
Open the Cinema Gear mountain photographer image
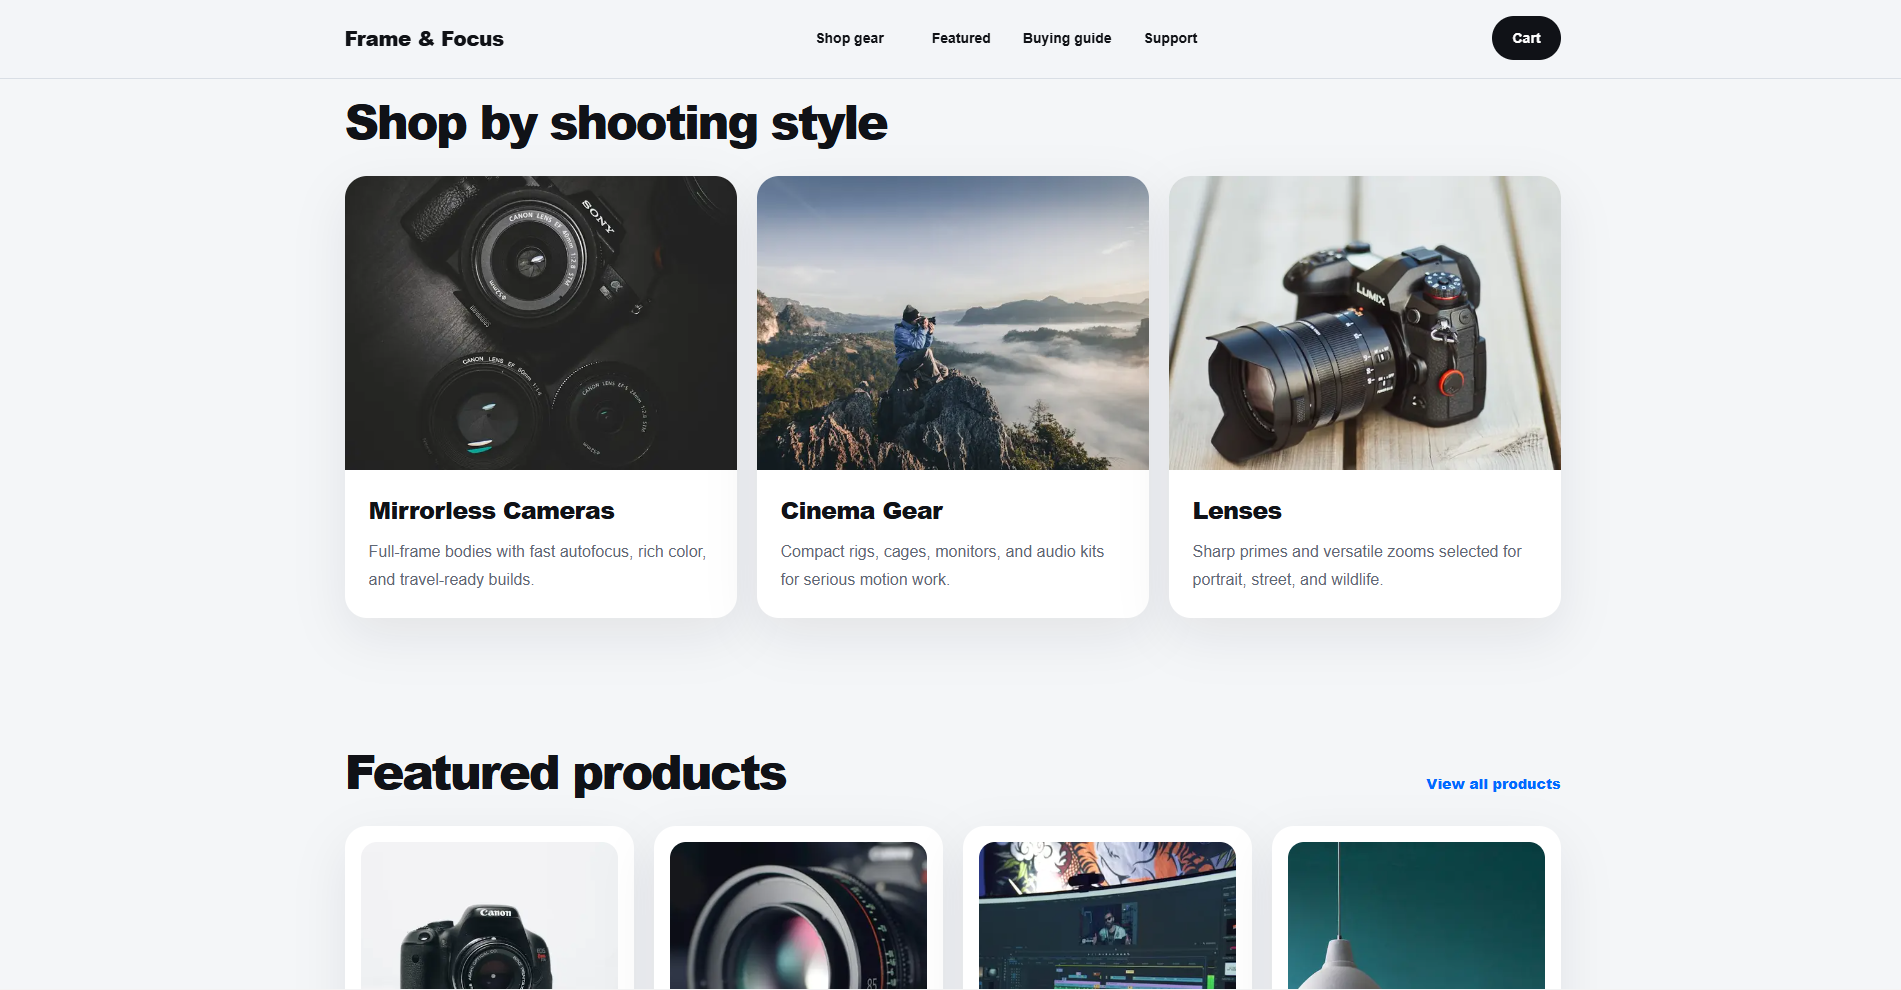pos(953,323)
